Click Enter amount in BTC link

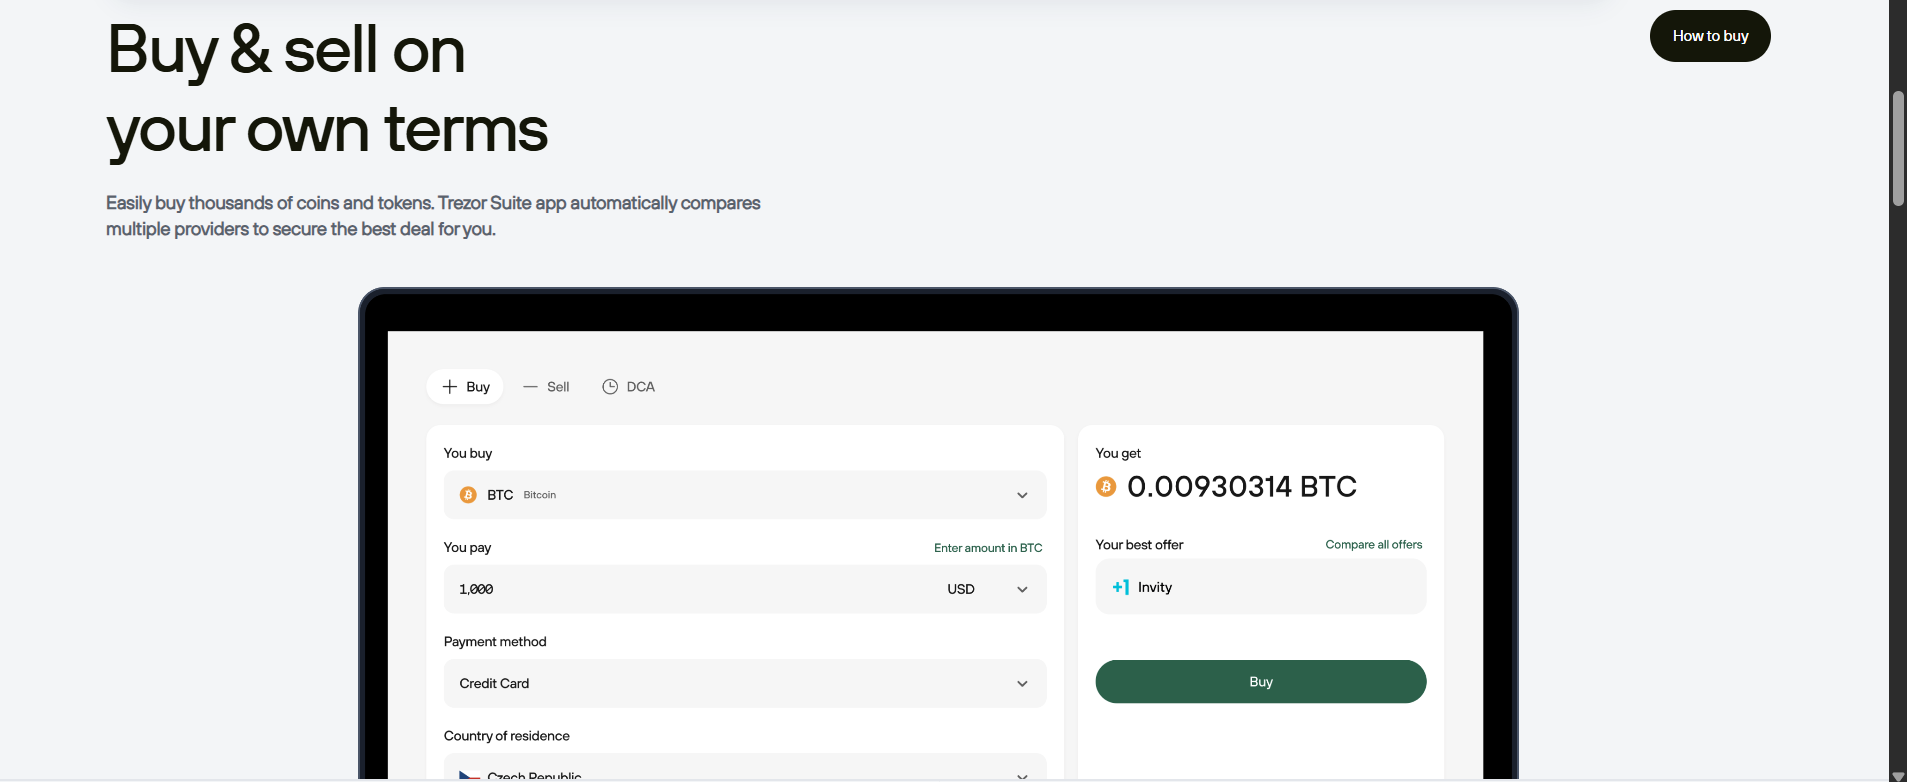988,548
